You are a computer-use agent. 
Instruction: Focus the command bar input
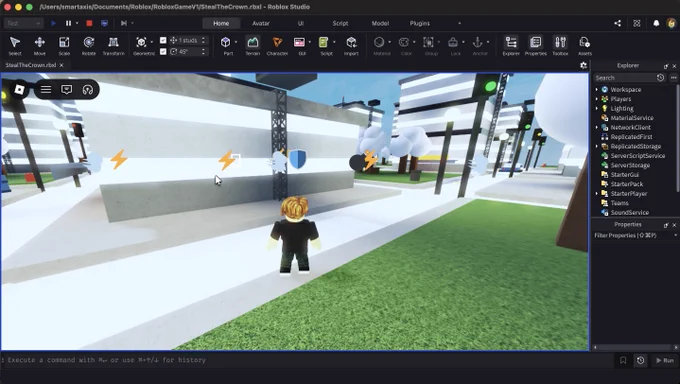click(x=307, y=360)
